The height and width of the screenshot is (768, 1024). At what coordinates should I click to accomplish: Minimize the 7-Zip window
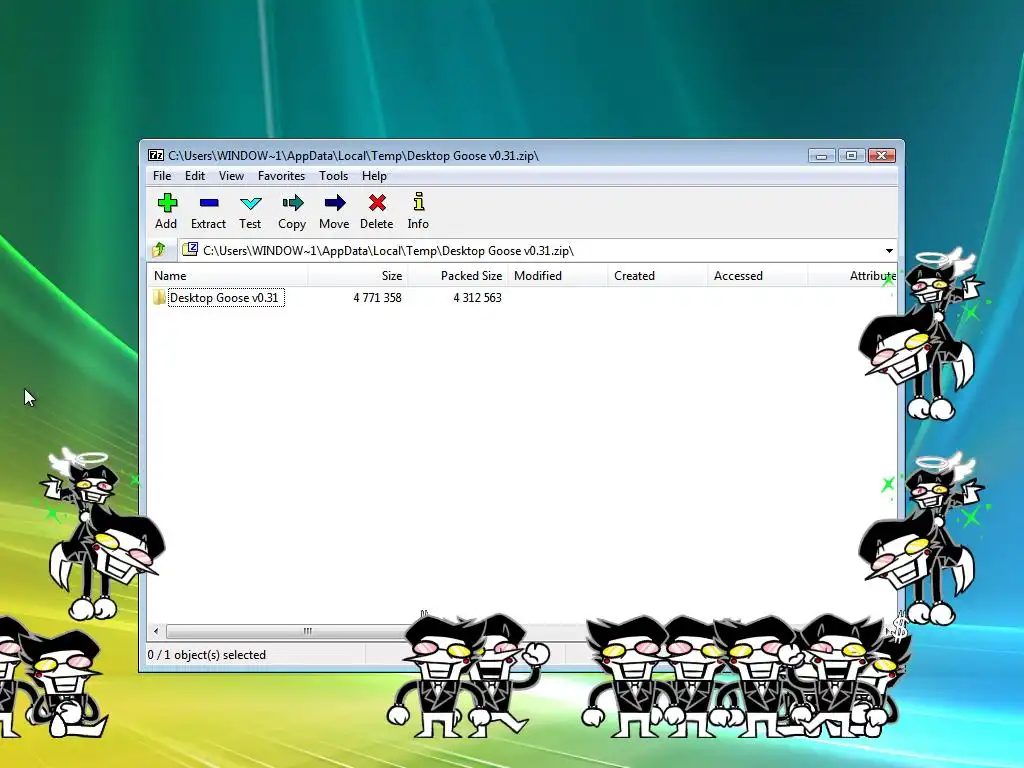click(x=822, y=155)
